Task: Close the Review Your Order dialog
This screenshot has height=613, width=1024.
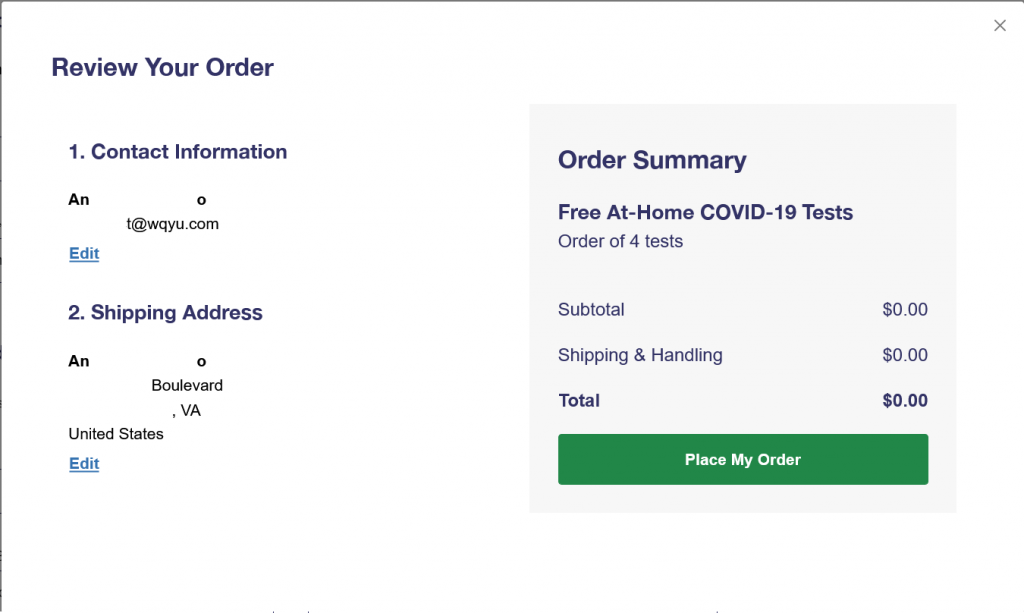Action: [1000, 25]
